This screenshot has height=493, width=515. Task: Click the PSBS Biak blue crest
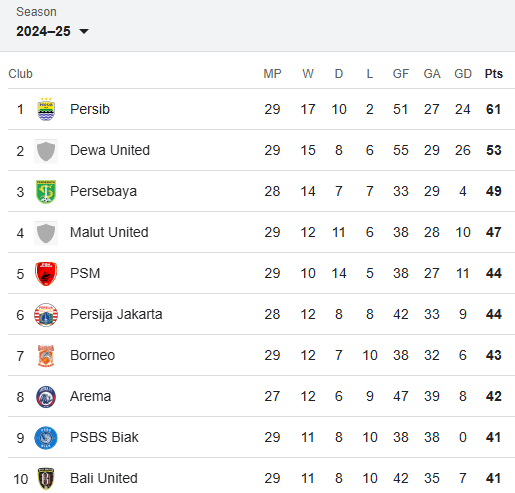46,438
